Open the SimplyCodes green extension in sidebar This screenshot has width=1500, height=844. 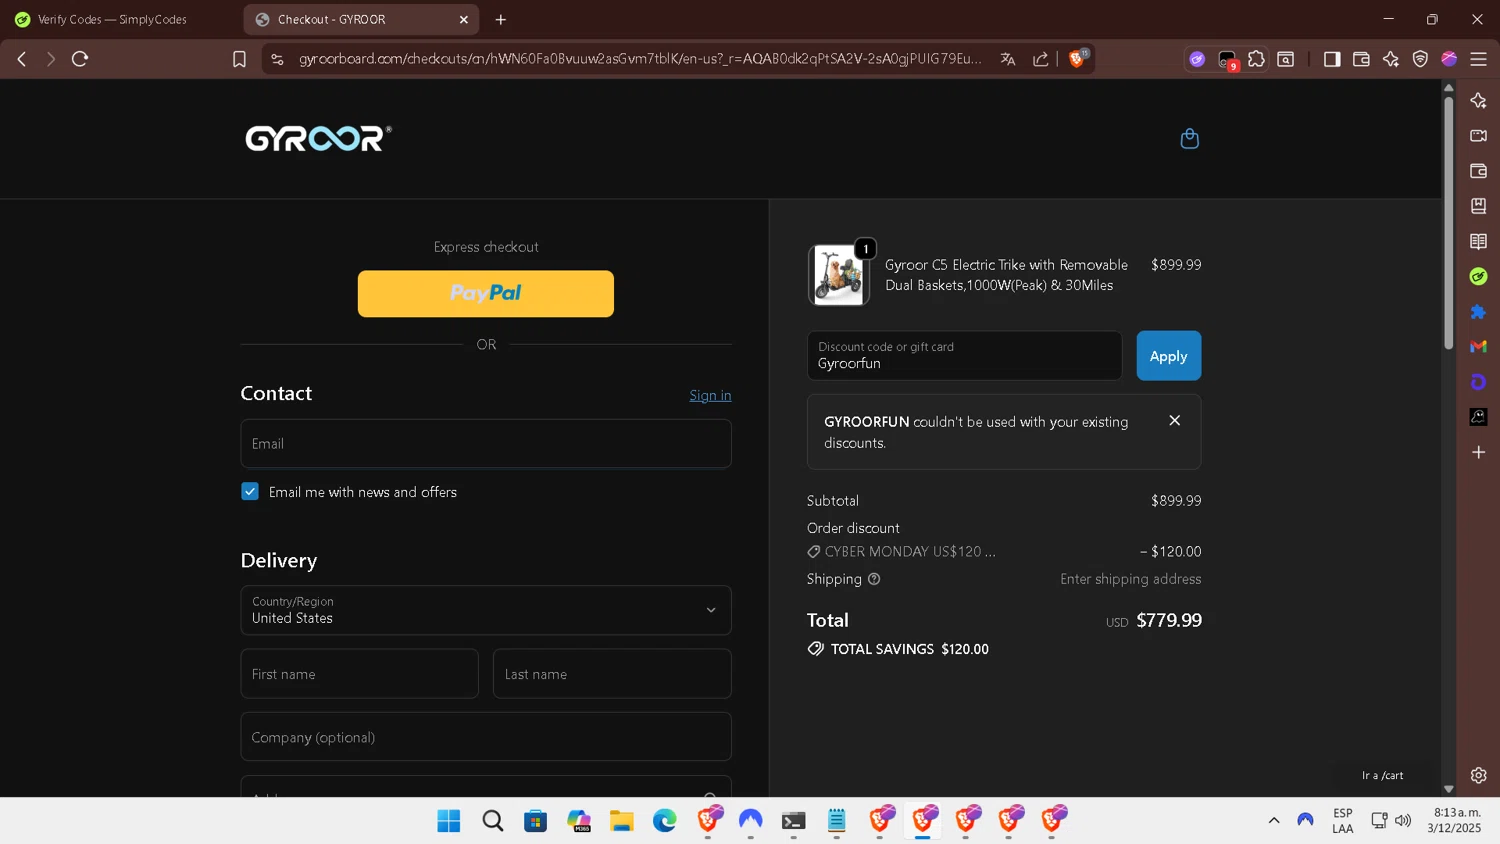click(1478, 276)
